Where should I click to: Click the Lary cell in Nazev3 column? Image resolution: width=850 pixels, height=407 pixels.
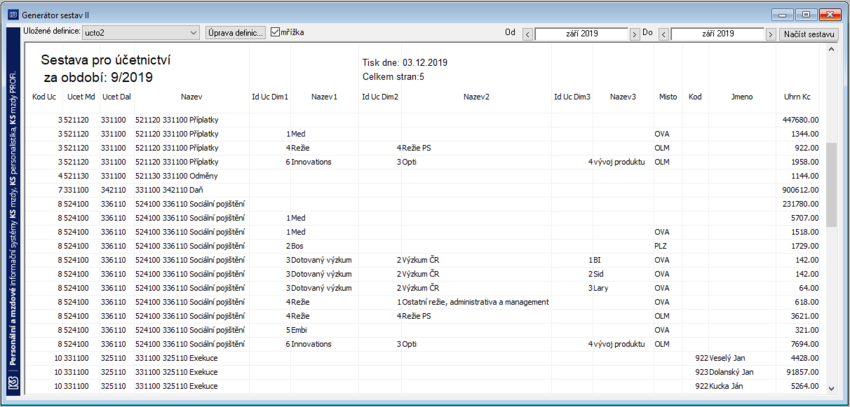pyautogui.click(x=601, y=288)
